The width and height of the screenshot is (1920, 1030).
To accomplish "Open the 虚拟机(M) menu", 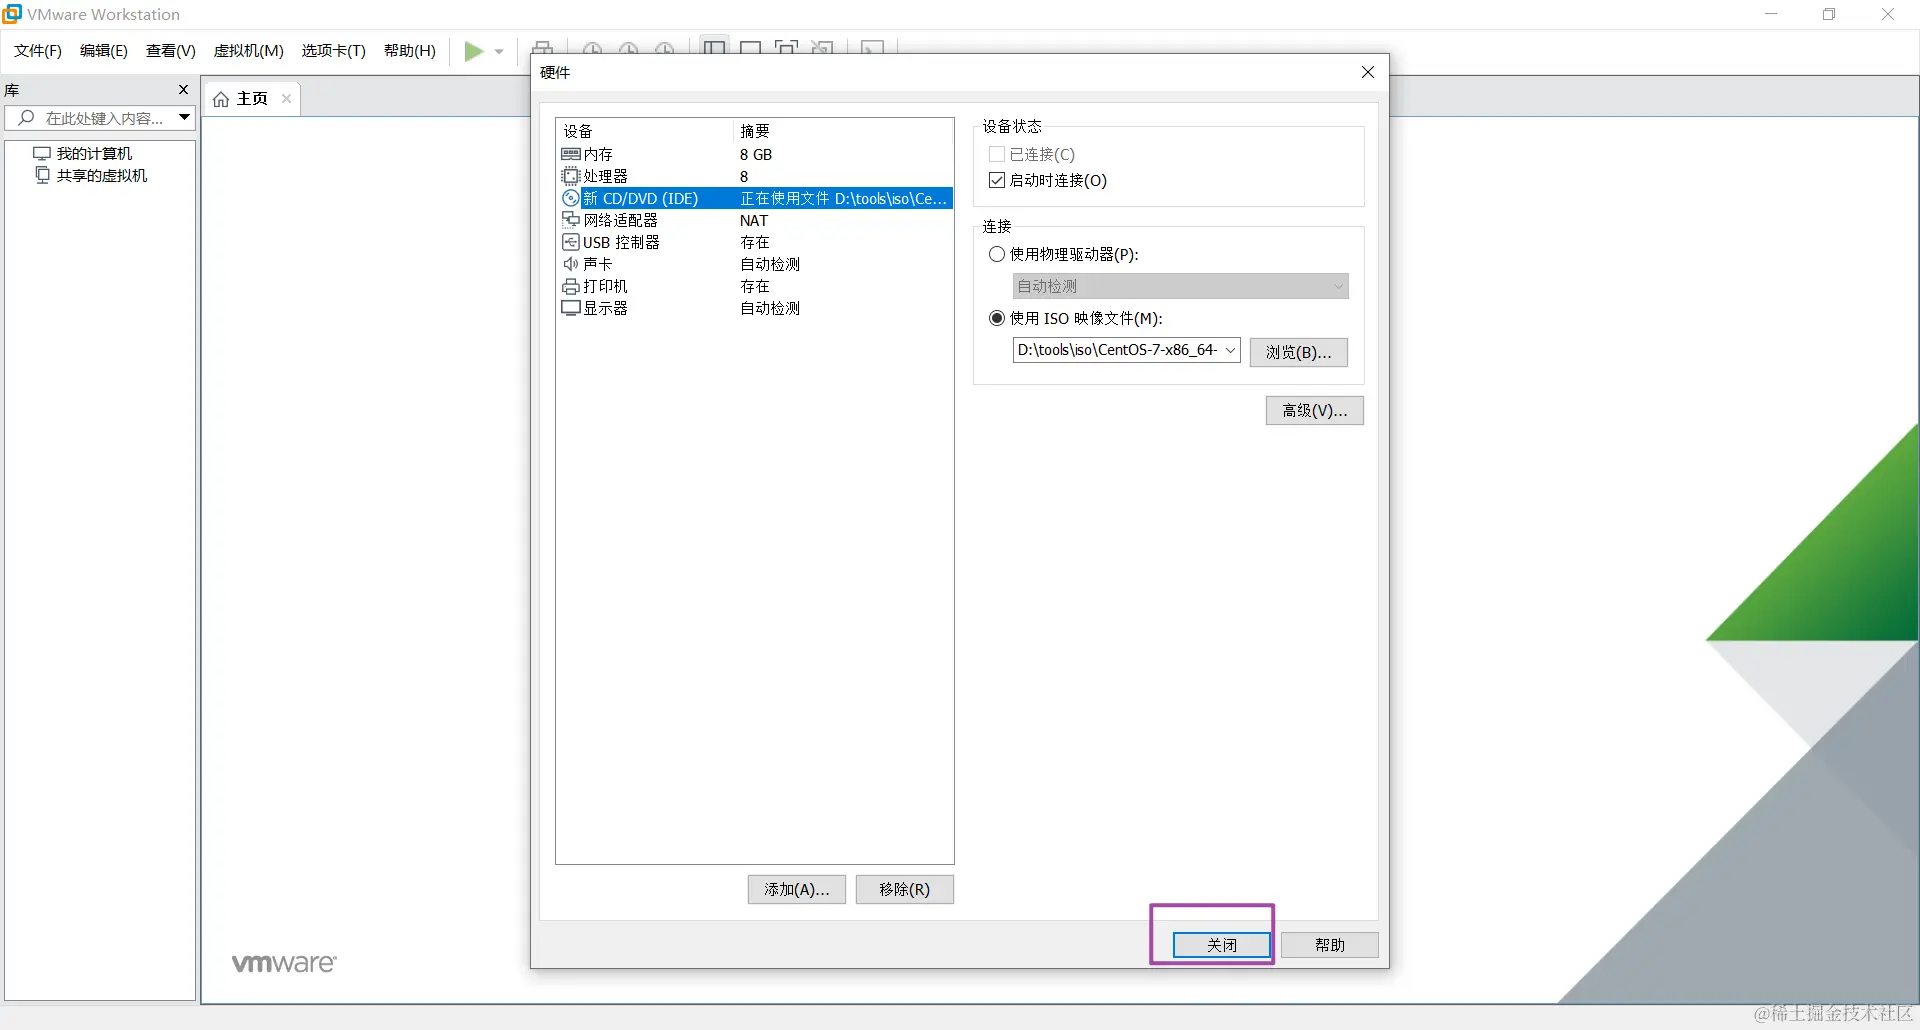I will point(249,51).
